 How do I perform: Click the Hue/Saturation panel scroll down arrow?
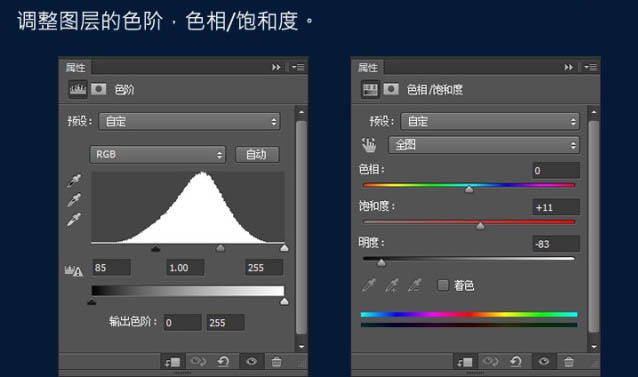click(594, 346)
